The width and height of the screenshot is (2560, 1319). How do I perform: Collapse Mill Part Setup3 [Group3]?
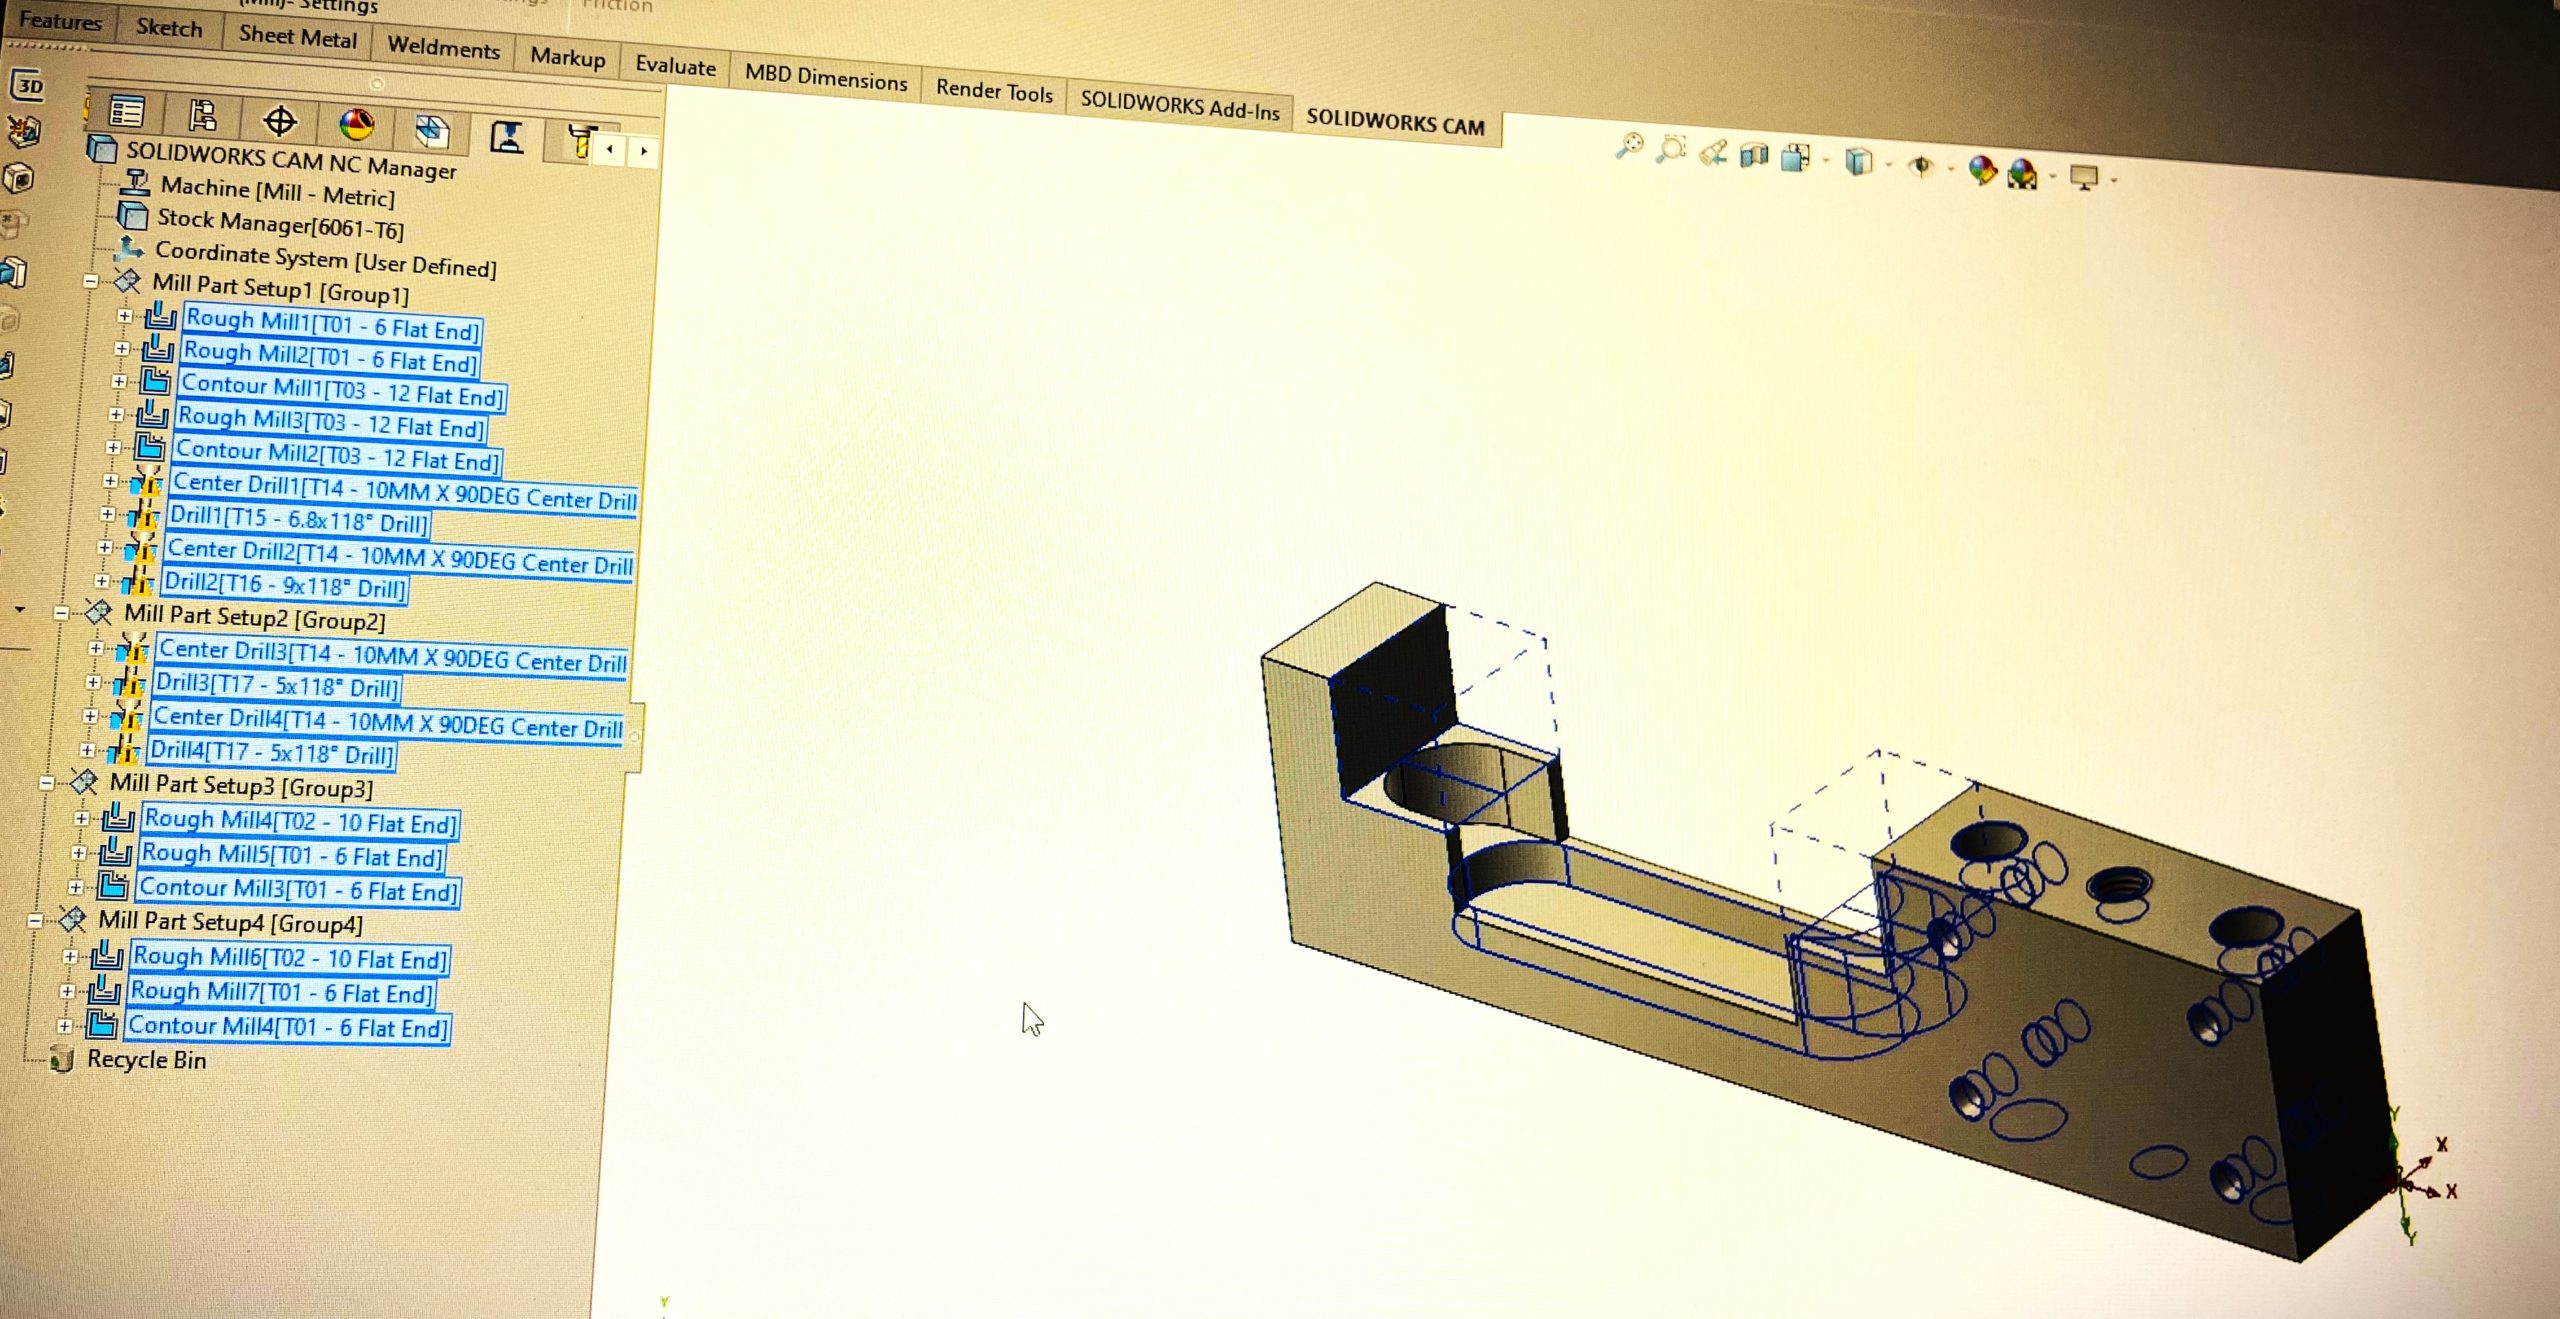click(47, 782)
